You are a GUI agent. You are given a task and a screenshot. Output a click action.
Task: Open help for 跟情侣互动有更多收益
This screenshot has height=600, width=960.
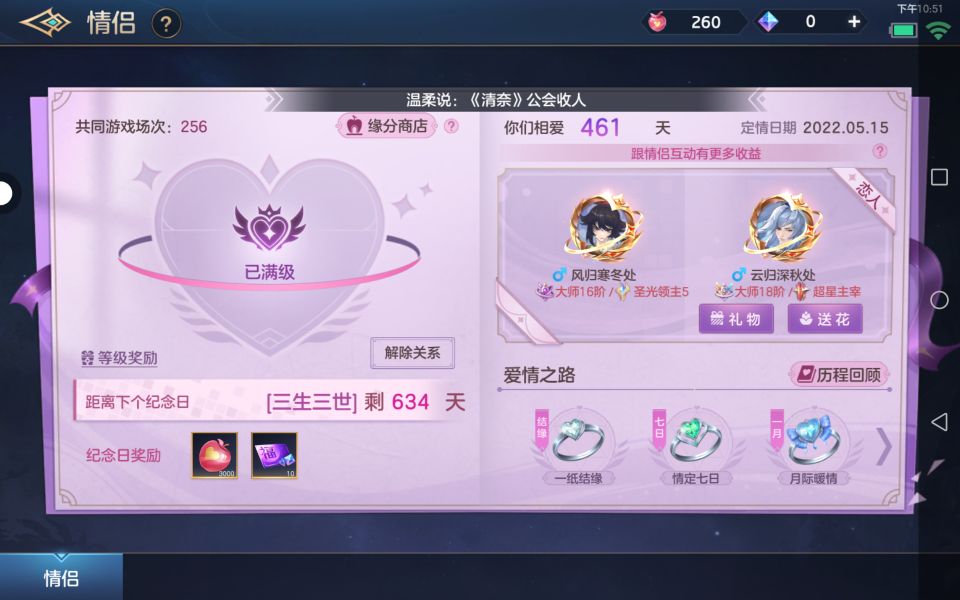coord(880,151)
